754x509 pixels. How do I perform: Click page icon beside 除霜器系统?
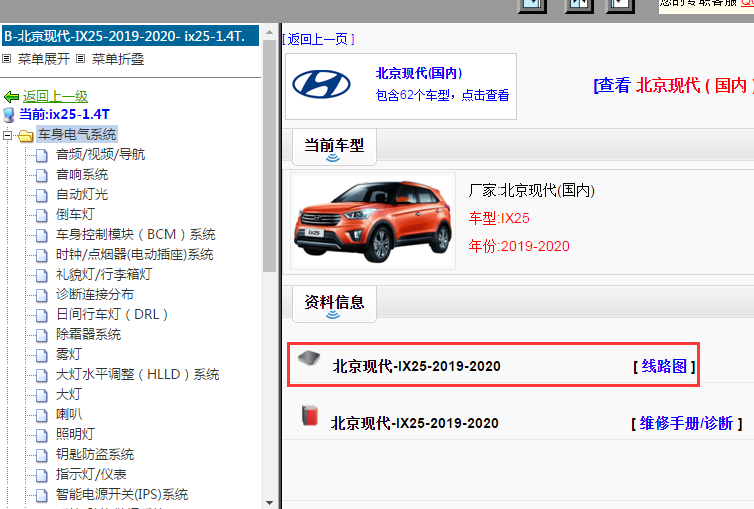tap(42, 335)
